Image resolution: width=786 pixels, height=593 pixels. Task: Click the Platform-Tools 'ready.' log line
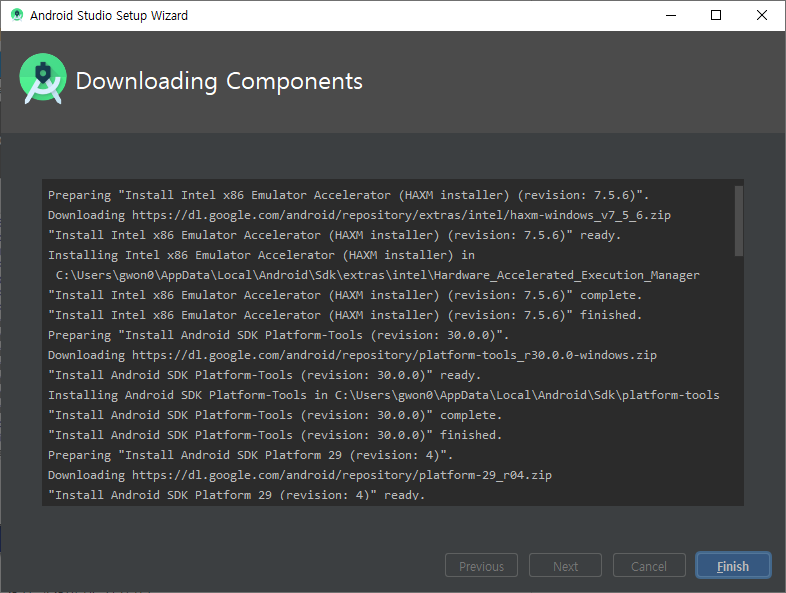click(x=265, y=375)
